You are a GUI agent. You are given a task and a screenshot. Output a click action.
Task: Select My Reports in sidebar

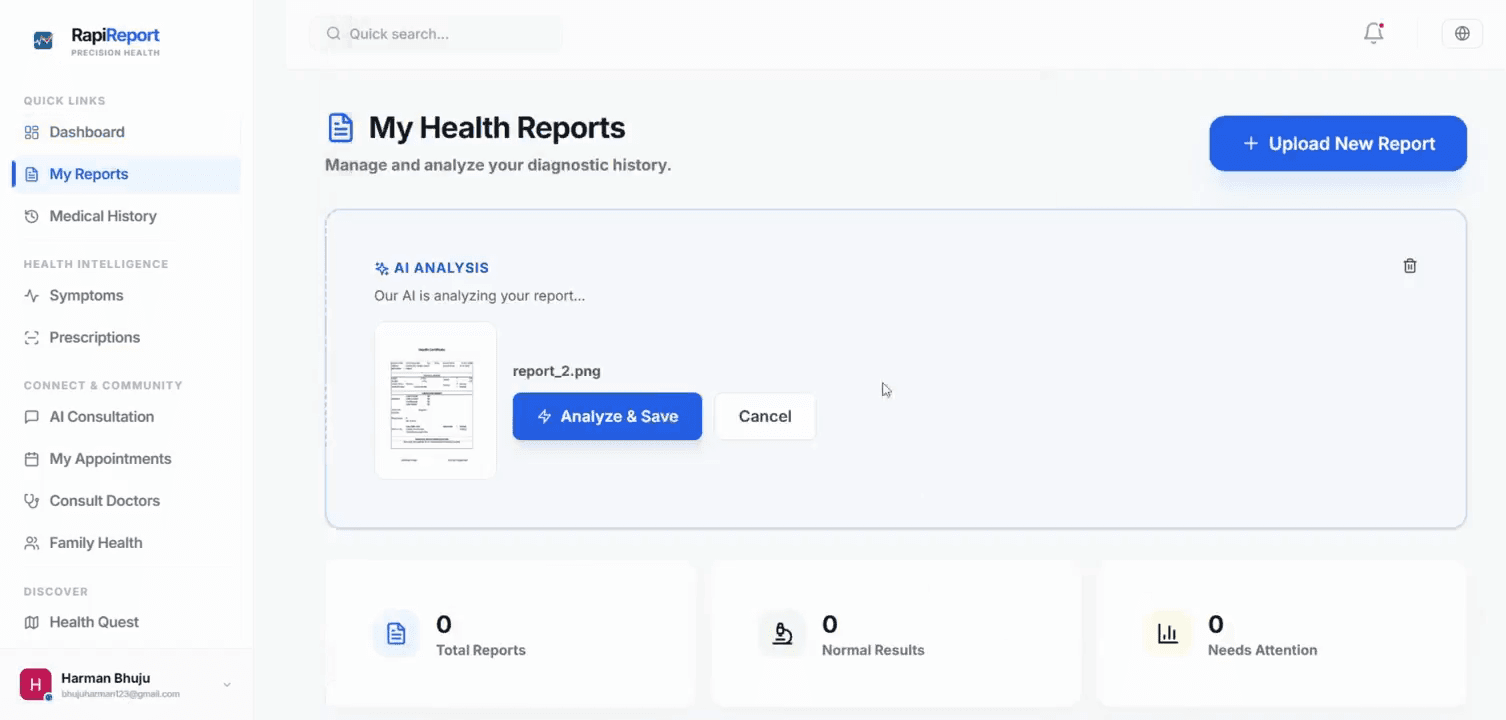(126, 174)
